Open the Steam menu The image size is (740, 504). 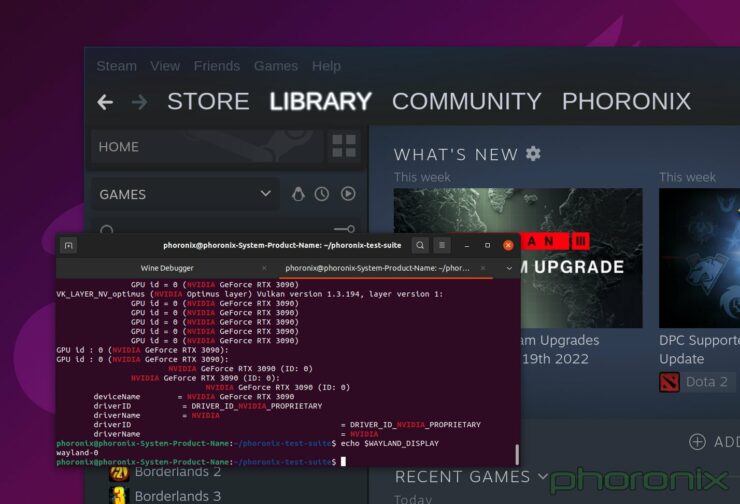point(117,66)
